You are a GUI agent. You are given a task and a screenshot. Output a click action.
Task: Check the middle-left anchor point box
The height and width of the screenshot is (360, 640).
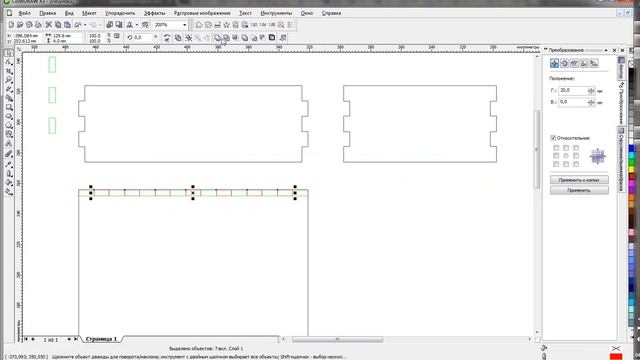coord(556,156)
